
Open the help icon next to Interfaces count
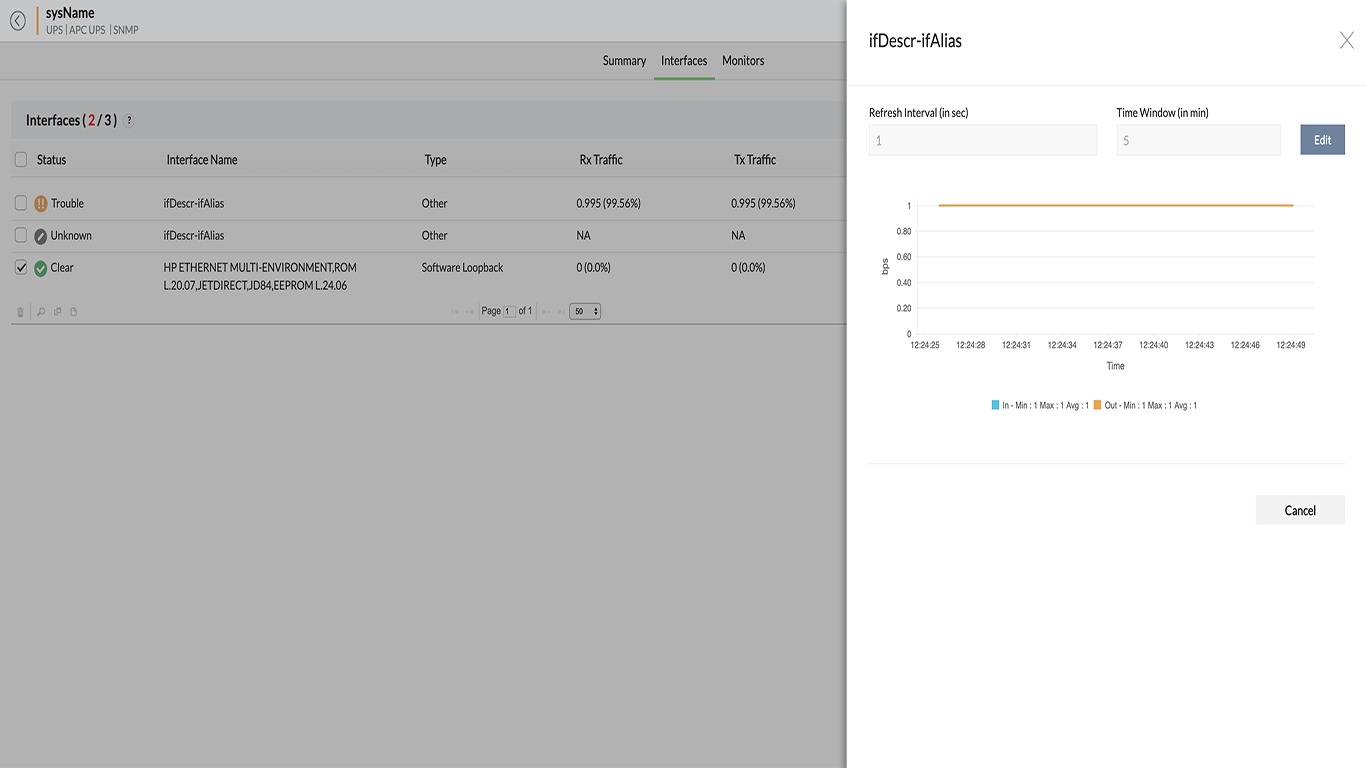pos(128,120)
